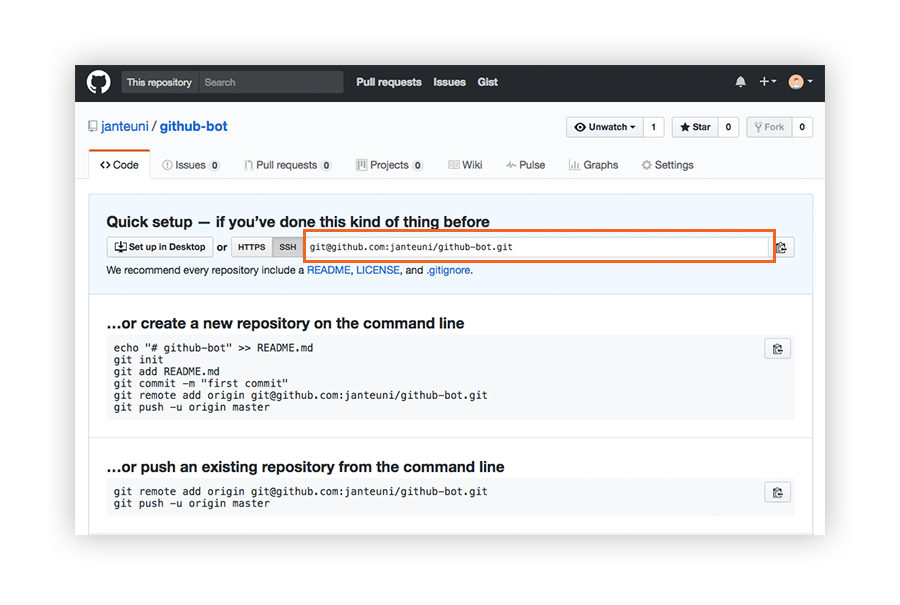Click the GitHub Octocat logo
The image size is (900, 605).
(99, 82)
